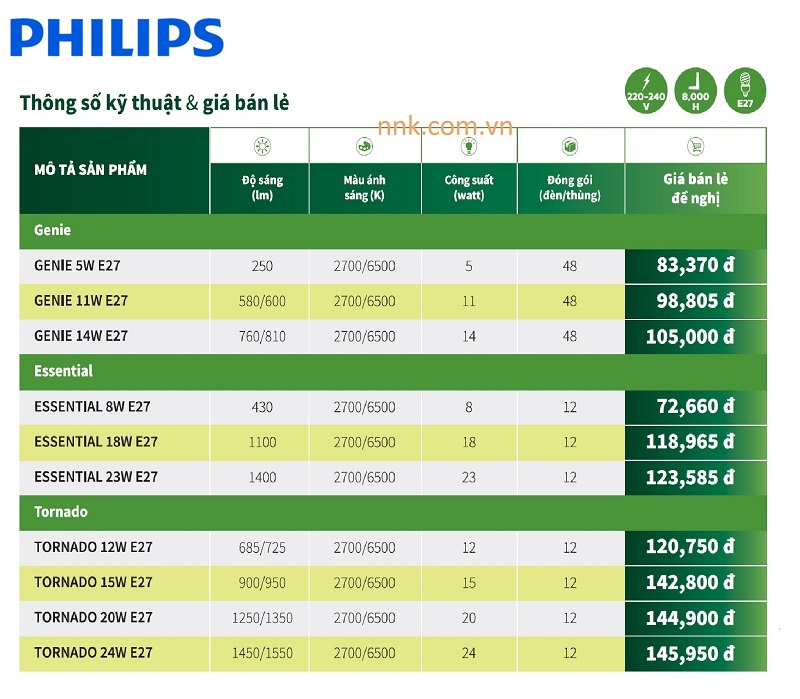This screenshot has width=800, height=699.
Task: Select the Essential section header row
Action: (63, 371)
